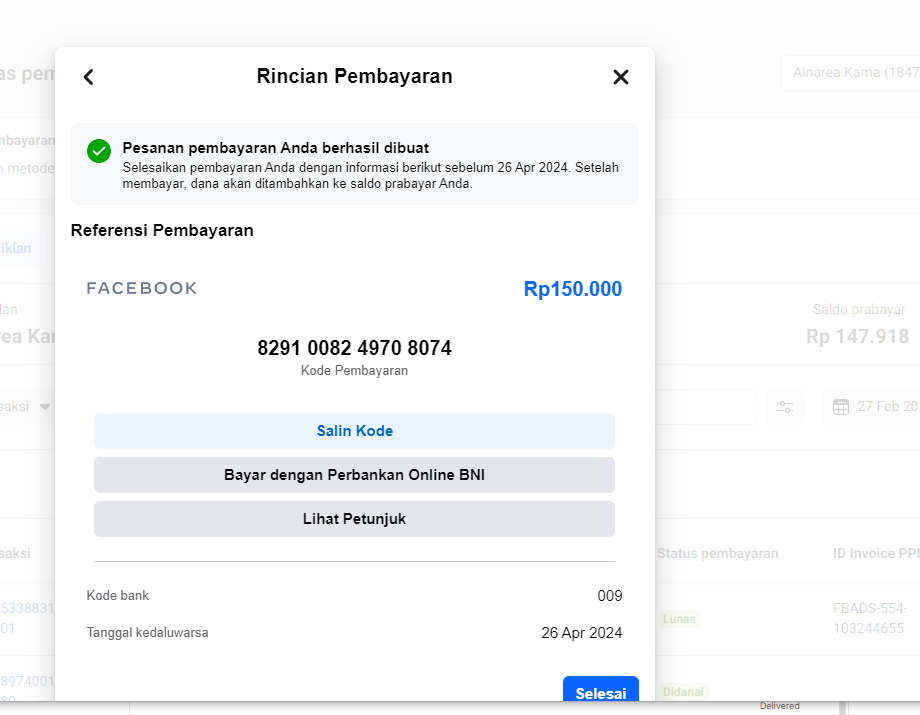
Task: Click the Lunas status badge
Action: pyautogui.click(x=679, y=619)
